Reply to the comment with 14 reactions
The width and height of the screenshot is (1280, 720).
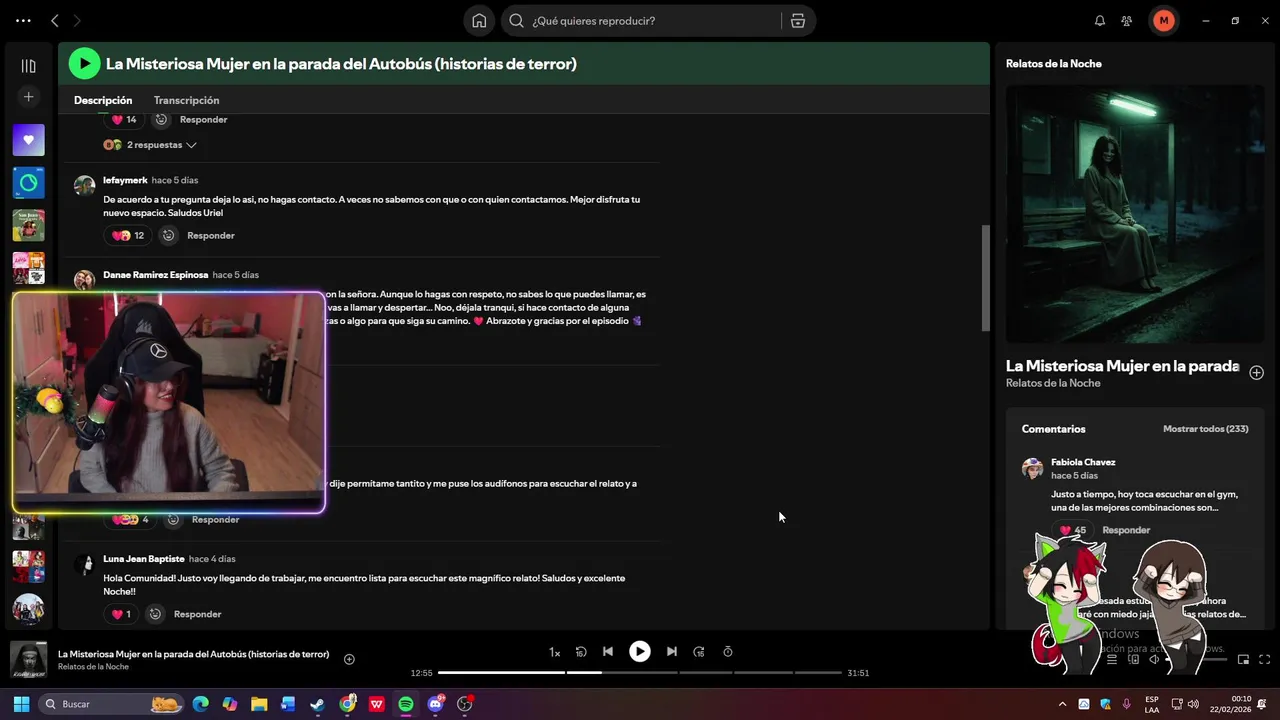(x=203, y=119)
